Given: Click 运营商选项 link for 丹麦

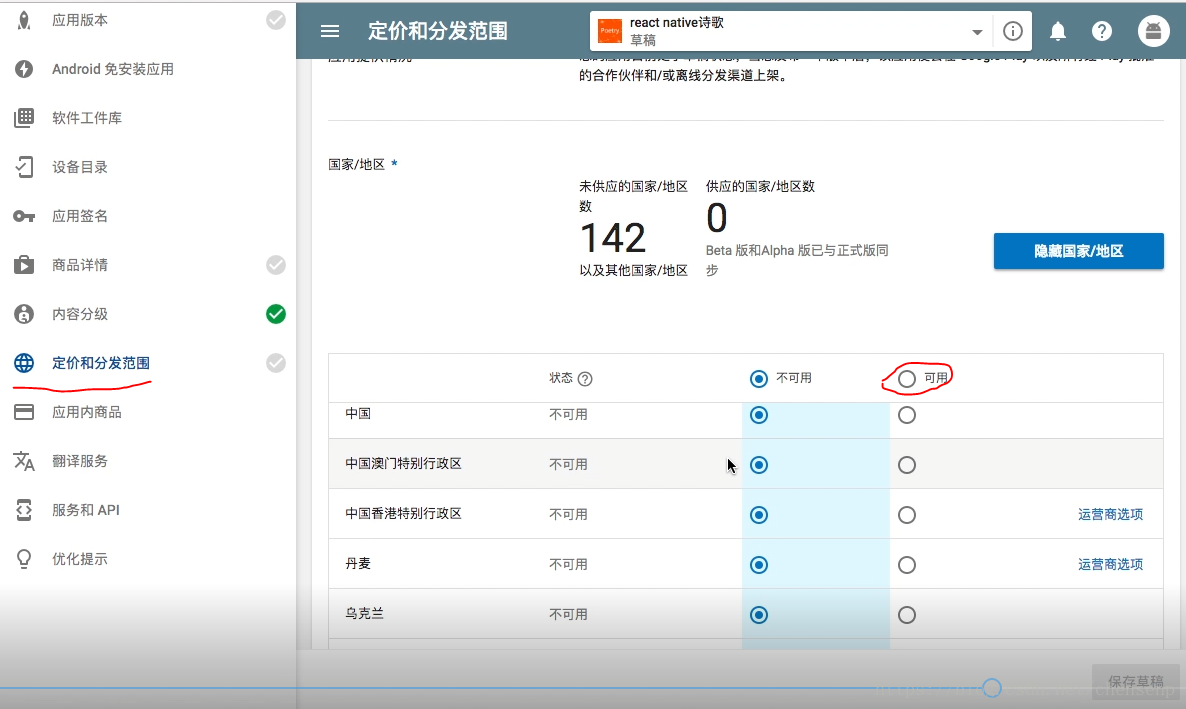Looking at the screenshot, I should (1110, 564).
